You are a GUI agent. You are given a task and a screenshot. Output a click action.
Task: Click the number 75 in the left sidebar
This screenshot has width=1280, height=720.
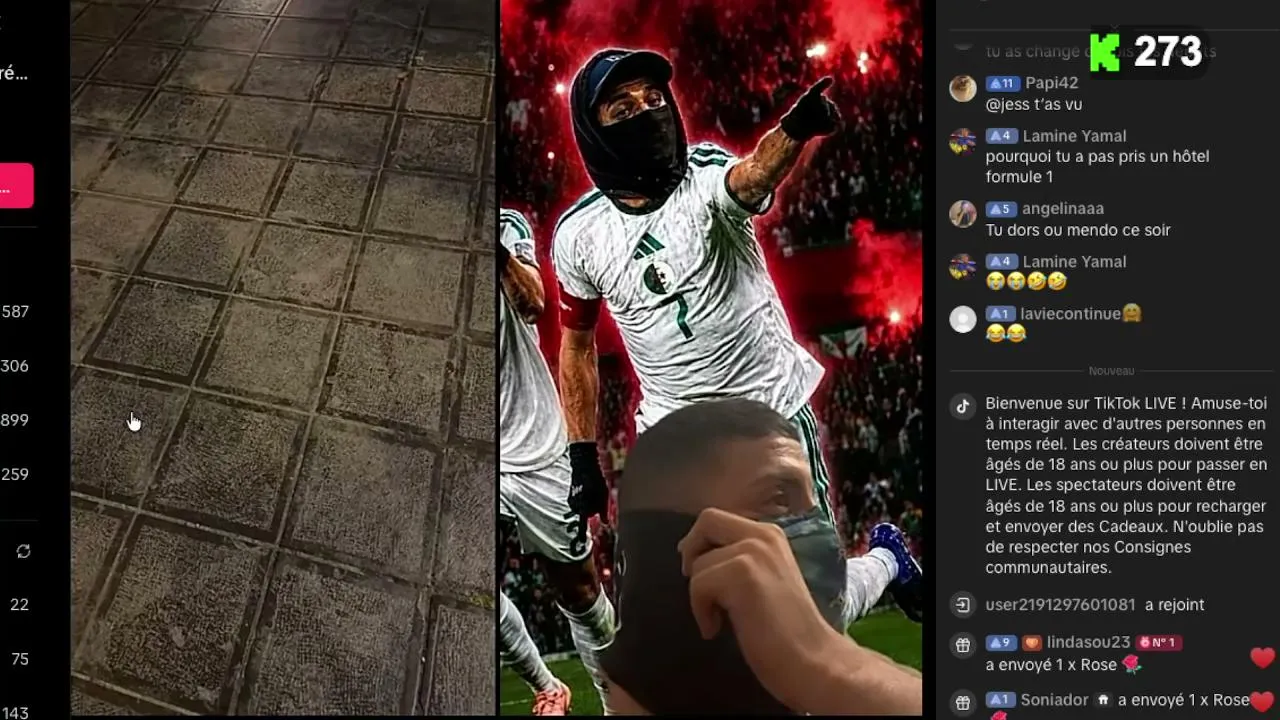tap(19, 659)
